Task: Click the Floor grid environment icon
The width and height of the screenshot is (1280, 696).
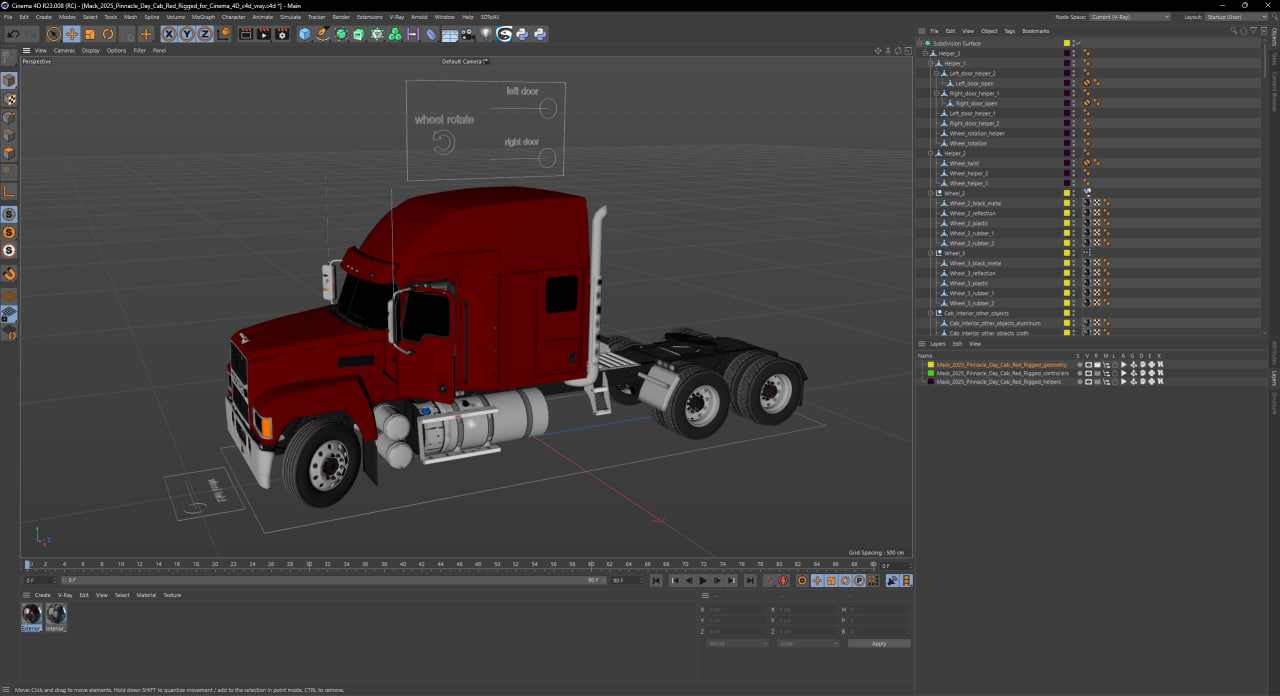Action: pos(450,34)
